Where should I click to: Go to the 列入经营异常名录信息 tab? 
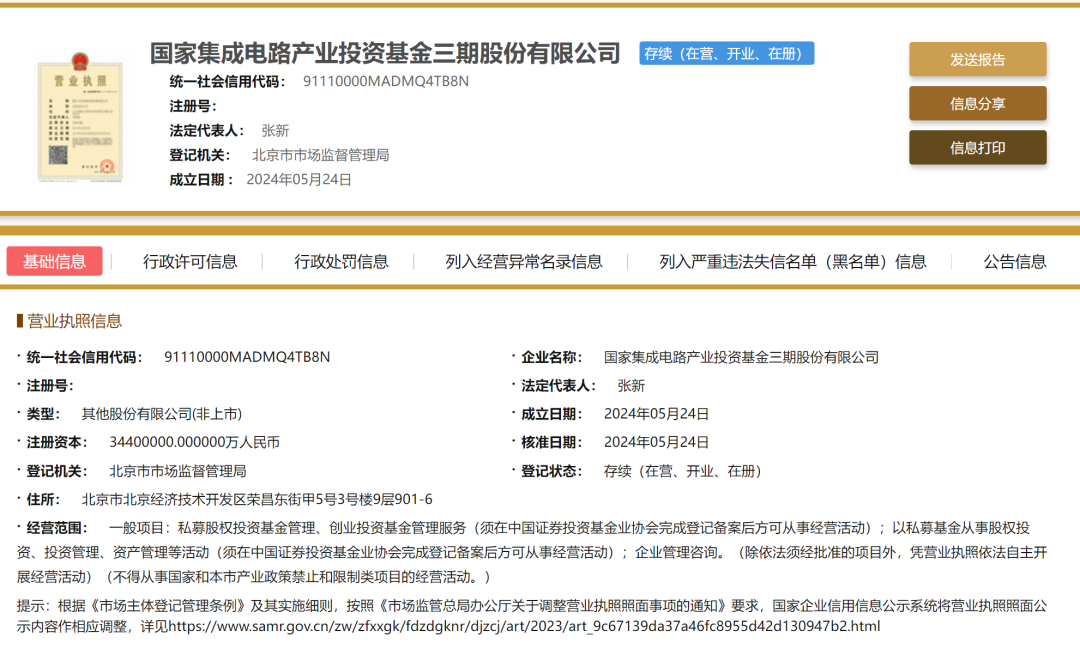(524, 262)
